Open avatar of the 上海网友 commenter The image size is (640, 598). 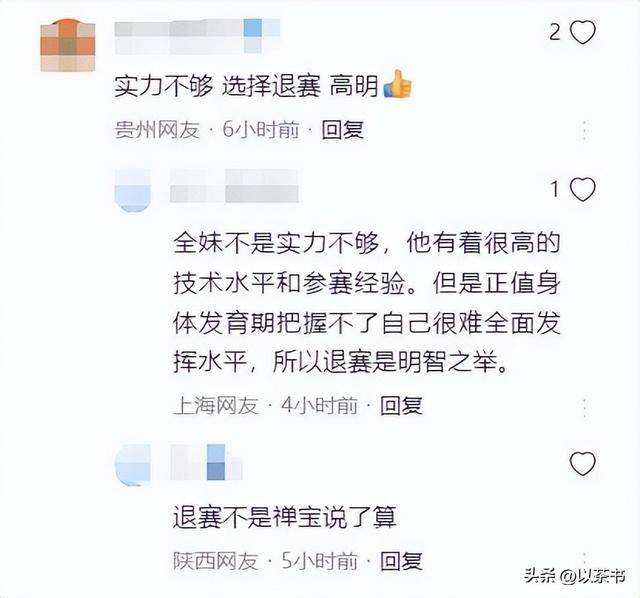[x=133, y=190]
